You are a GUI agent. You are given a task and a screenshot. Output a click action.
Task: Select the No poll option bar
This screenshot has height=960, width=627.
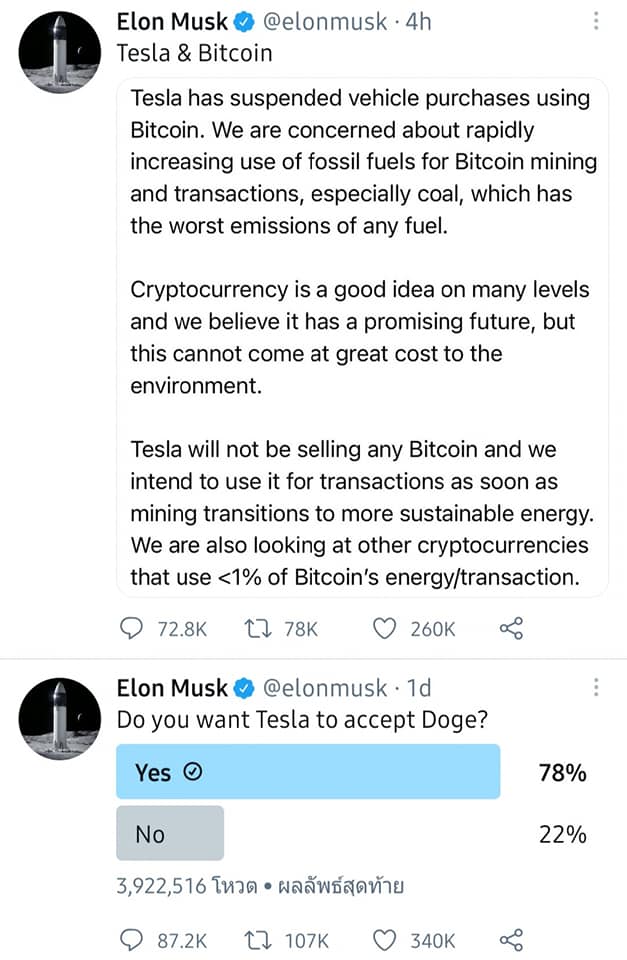tap(170, 833)
